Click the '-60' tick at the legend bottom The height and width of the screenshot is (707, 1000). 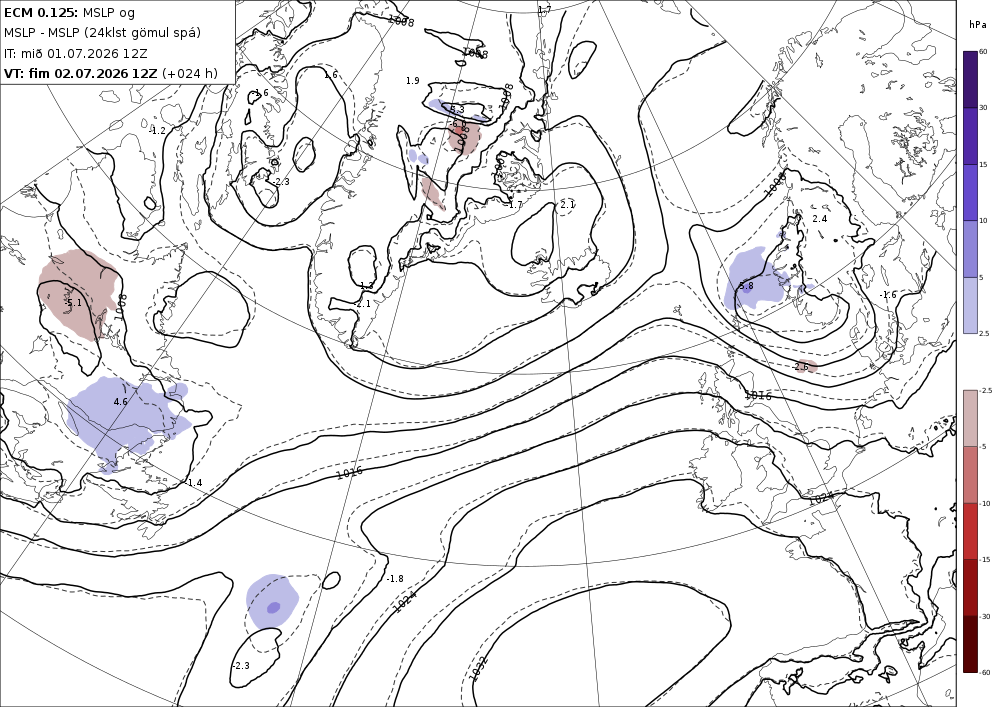985,673
